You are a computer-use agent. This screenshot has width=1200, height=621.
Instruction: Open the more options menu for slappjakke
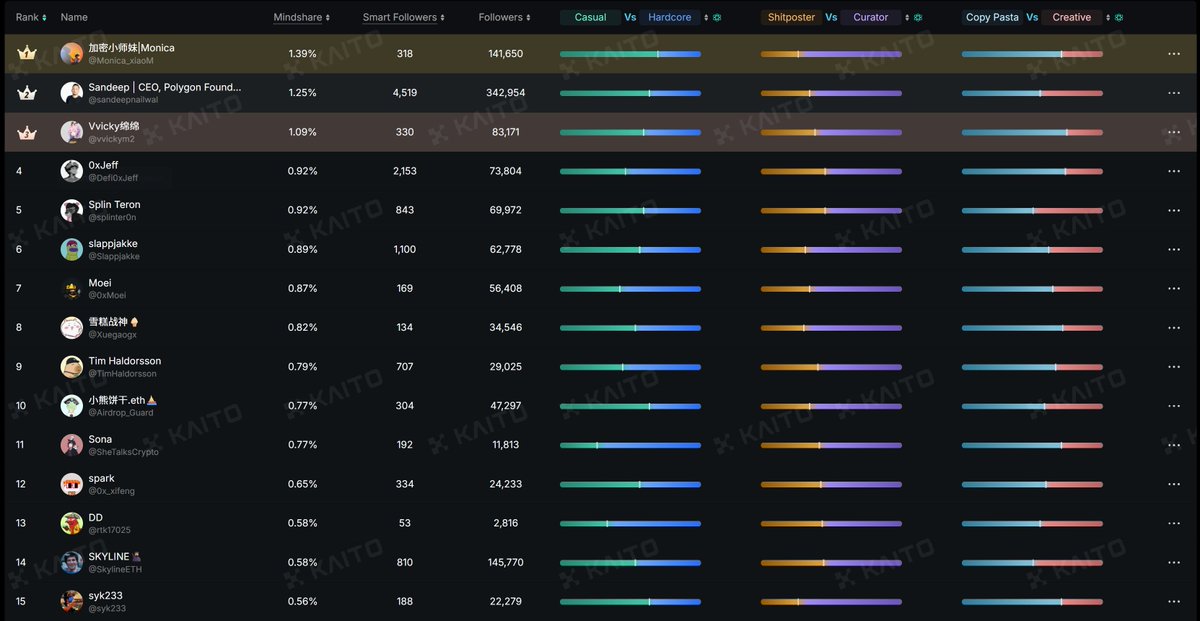(1174, 250)
